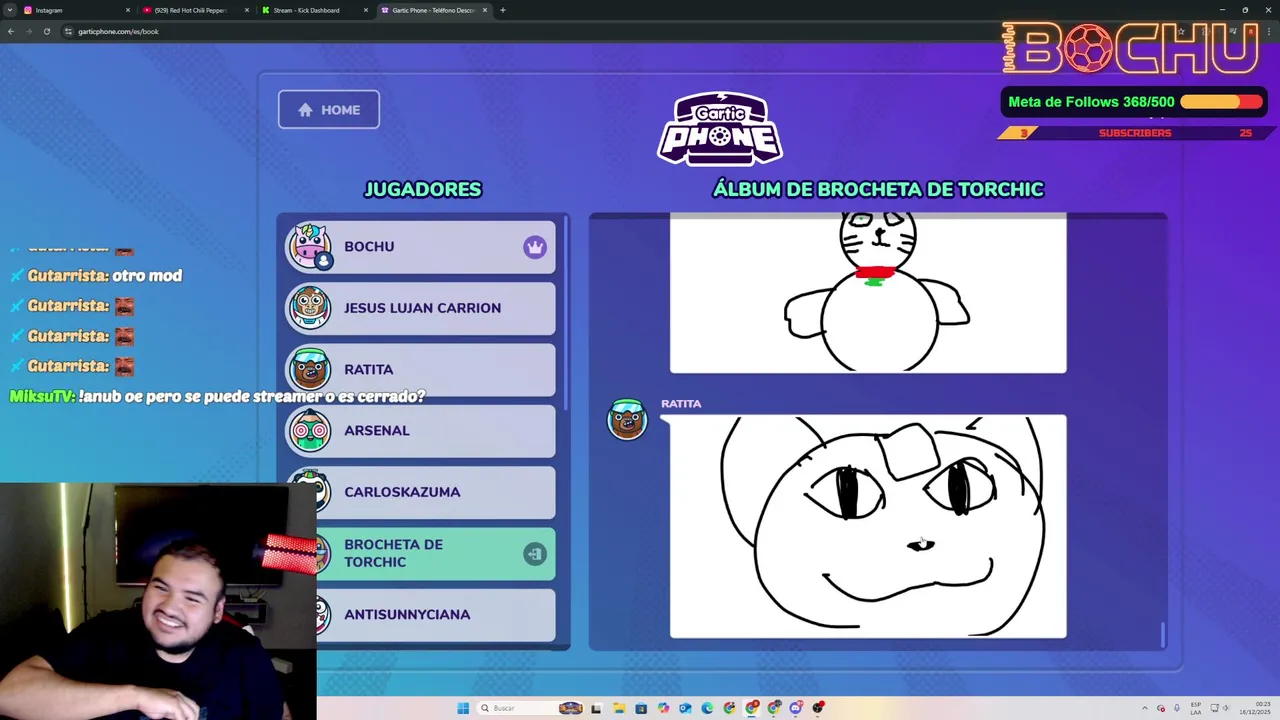1280x720 pixels.
Task: Click the HOME button
Action: (x=329, y=110)
